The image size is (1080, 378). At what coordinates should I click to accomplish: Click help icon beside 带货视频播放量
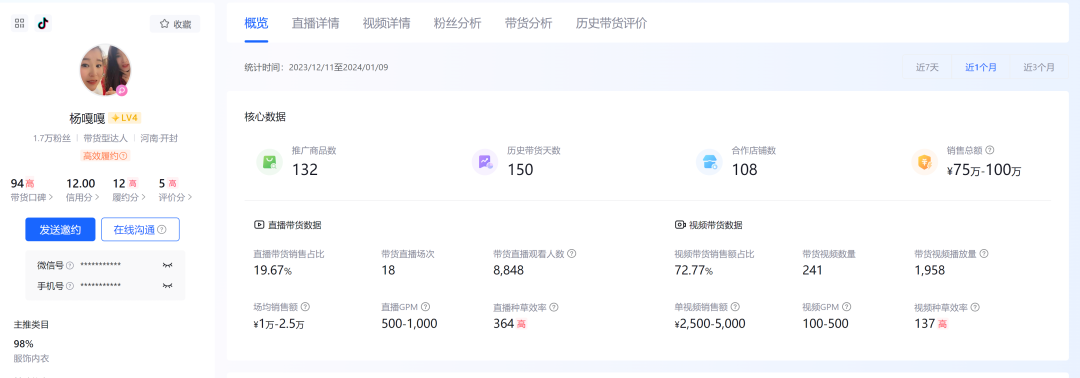pos(984,253)
